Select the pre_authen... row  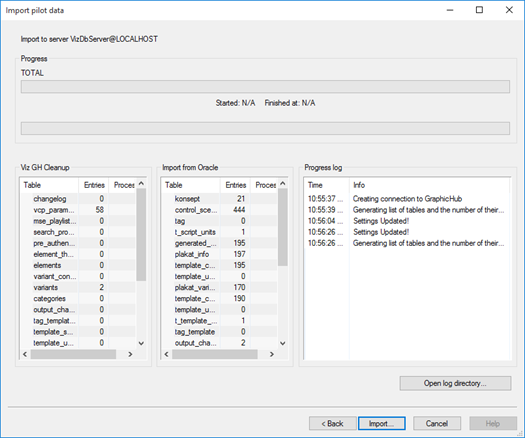click(78, 243)
